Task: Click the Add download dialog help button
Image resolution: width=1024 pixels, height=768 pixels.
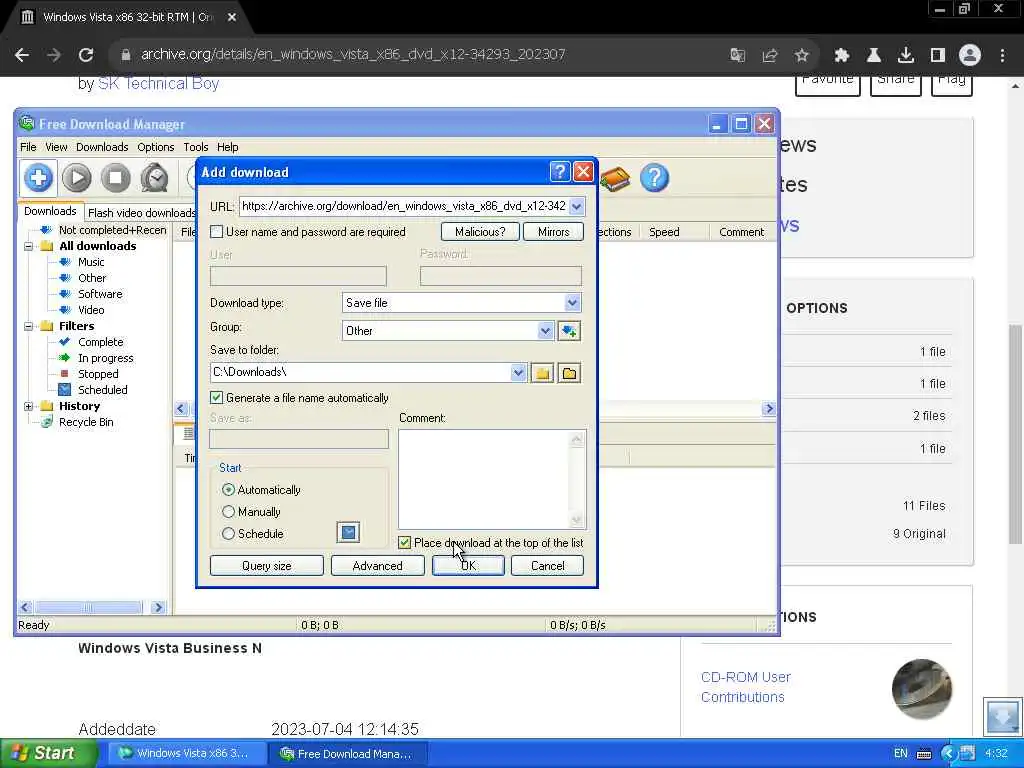Action: click(x=560, y=172)
